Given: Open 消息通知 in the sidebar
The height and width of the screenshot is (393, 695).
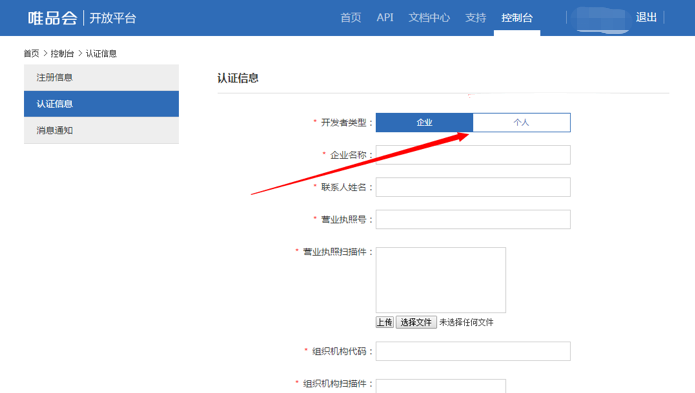Looking at the screenshot, I should 102,130.
